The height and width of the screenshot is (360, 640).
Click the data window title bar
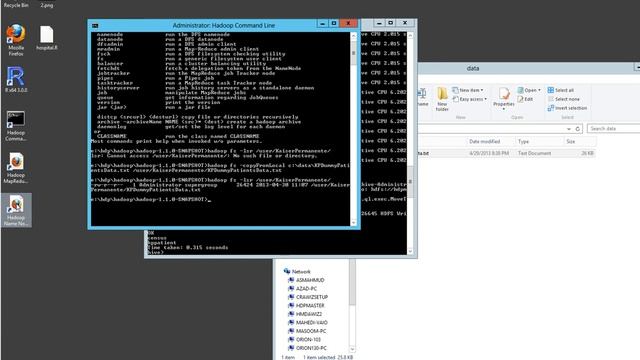(x=473, y=68)
